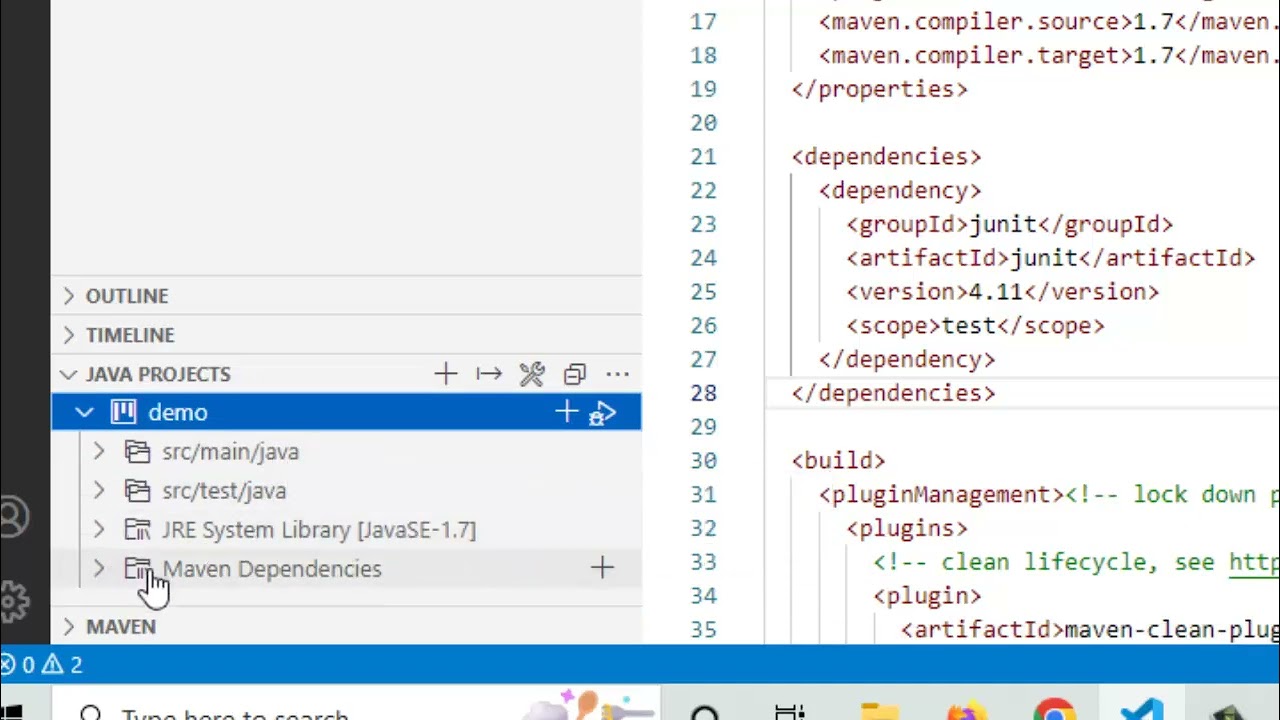This screenshot has width=1280, height=720.
Task: Click the <pluginManagement> tag on line 31
Action: (x=942, y=495)
